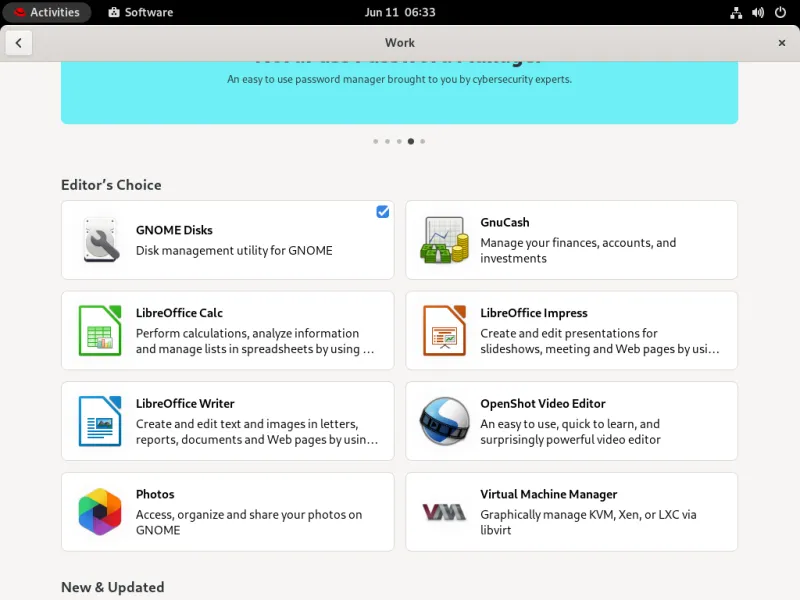Select the GnuCash app icon
The height and width of the screenshot is (600, 800).
coord(441,239)
